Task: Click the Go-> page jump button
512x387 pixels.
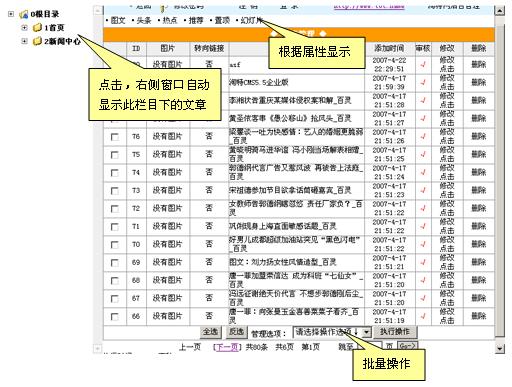Action: tap(407, 347)
